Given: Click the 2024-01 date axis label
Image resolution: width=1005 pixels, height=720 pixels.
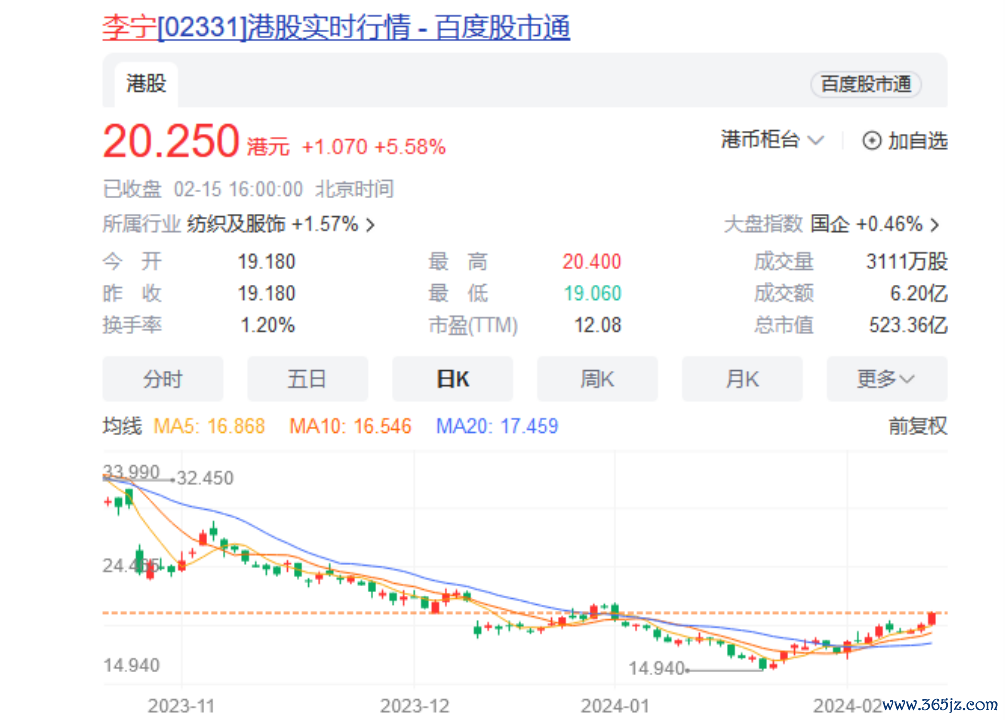Looking at the screenshot, I should pyautogui.click(x=615, y=706).
